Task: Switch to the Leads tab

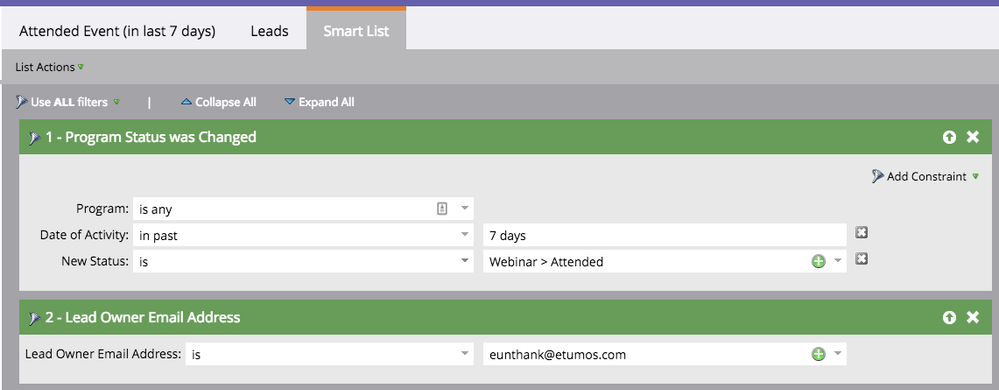Action: [x=269, y=31]
